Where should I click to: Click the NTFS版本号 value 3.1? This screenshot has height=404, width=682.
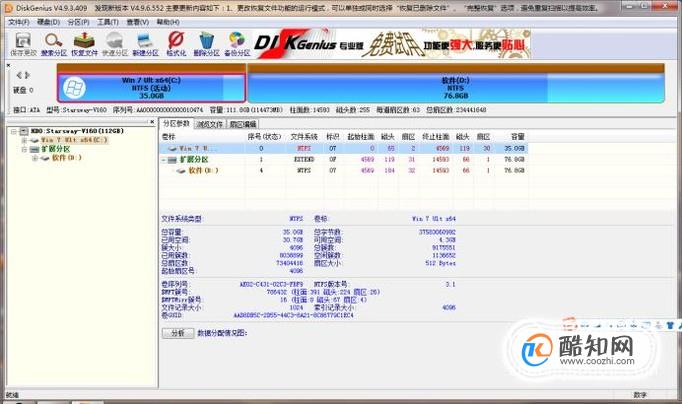click(x=451, y=284)
